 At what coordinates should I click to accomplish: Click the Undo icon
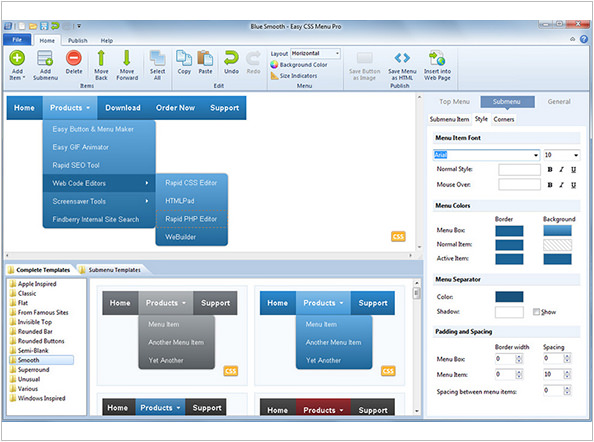coord(231,58)
